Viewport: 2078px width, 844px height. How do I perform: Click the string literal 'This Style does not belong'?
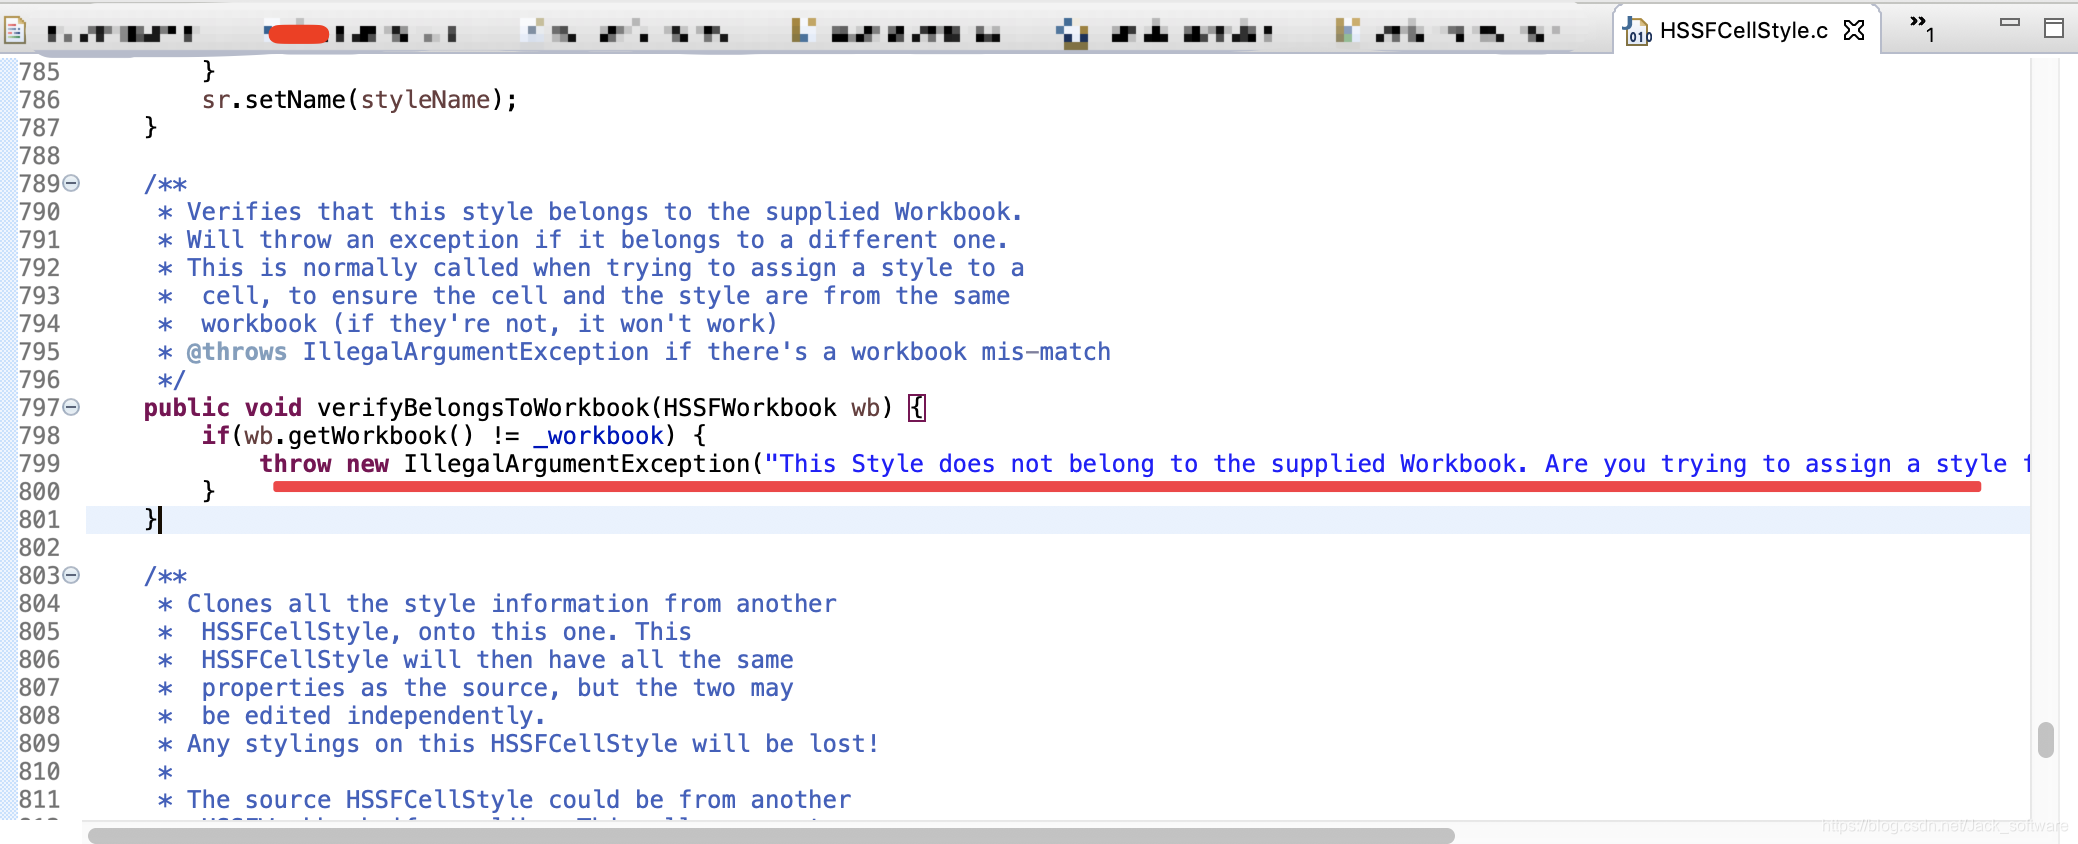pos(1395,464)
